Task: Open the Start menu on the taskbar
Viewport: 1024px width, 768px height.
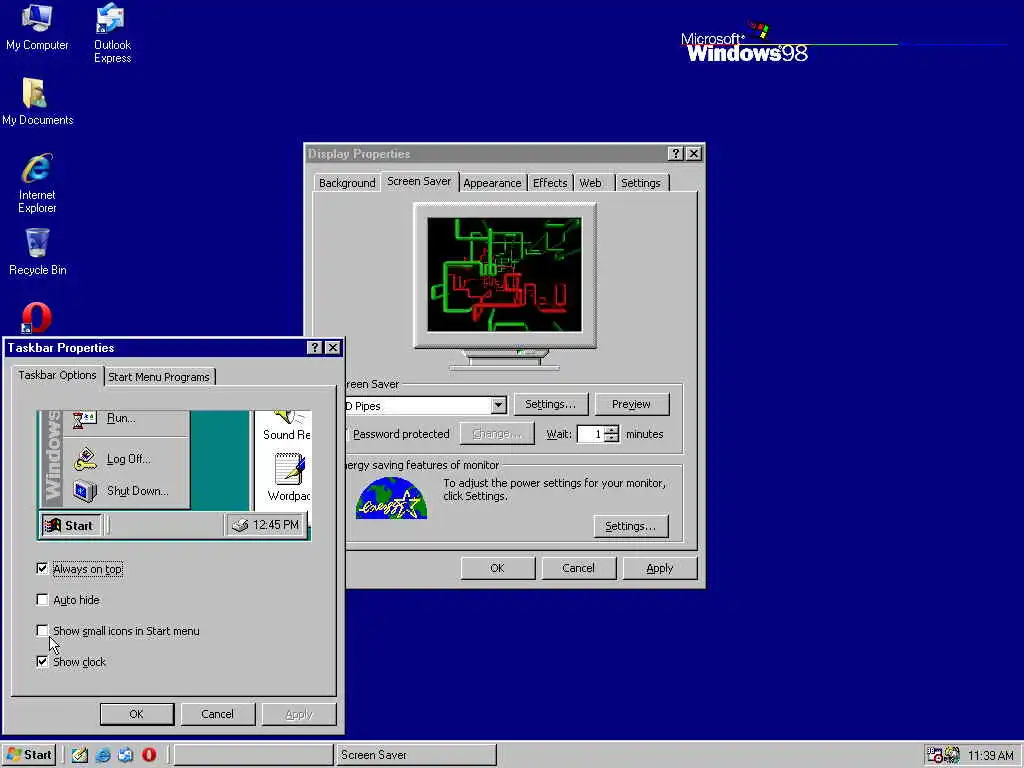Action: click(x=29, y=755)
